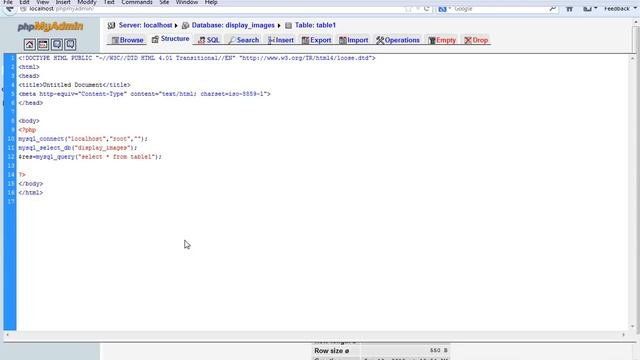
Task: Click the table icon beside Table: table1
Action: click(289, 25)
